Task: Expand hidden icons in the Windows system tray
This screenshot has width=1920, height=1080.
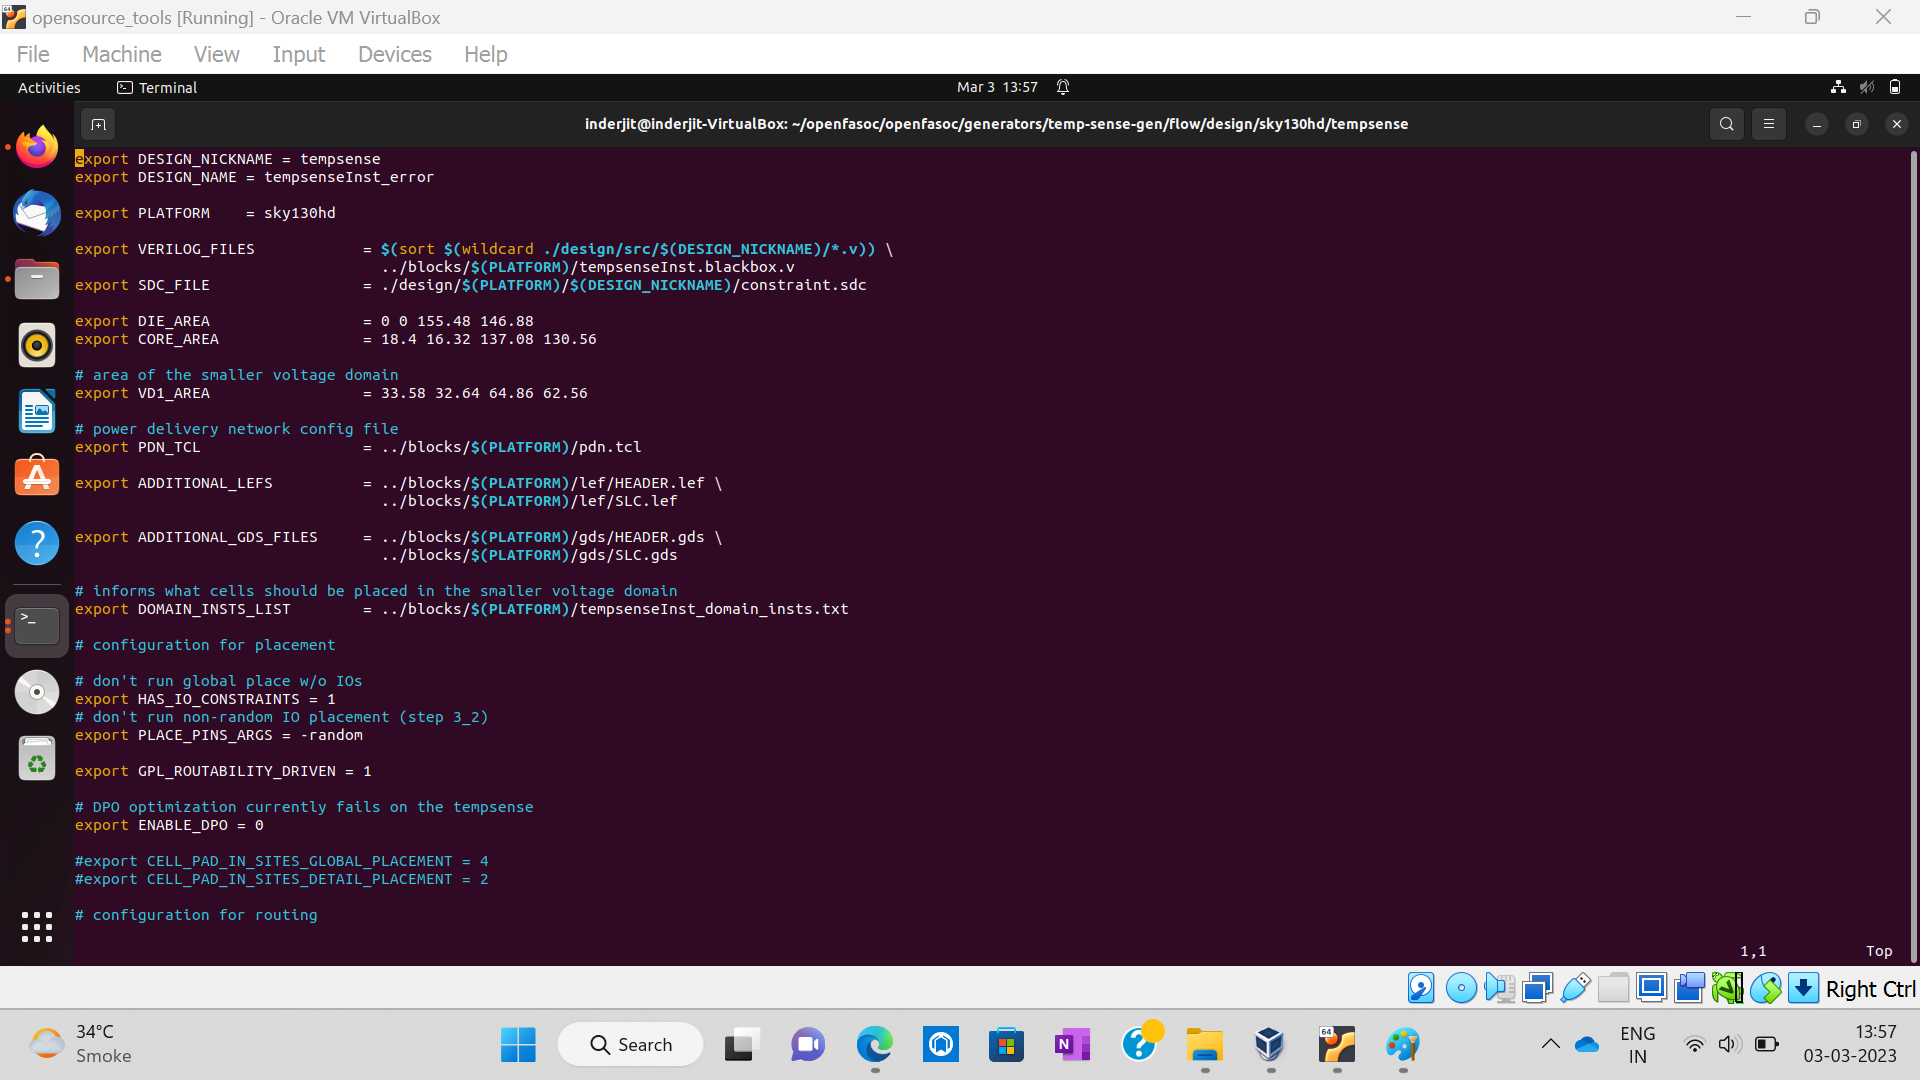Action: (1551, 1043)
